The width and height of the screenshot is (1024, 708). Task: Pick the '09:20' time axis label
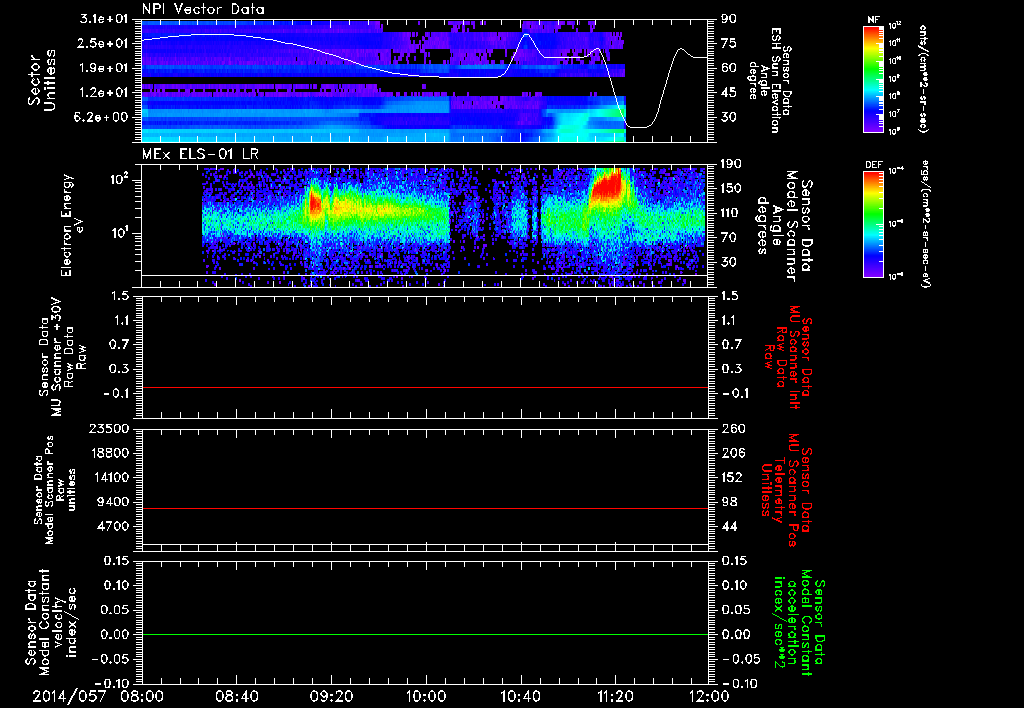pyautogui.click(x=332, y=696)
